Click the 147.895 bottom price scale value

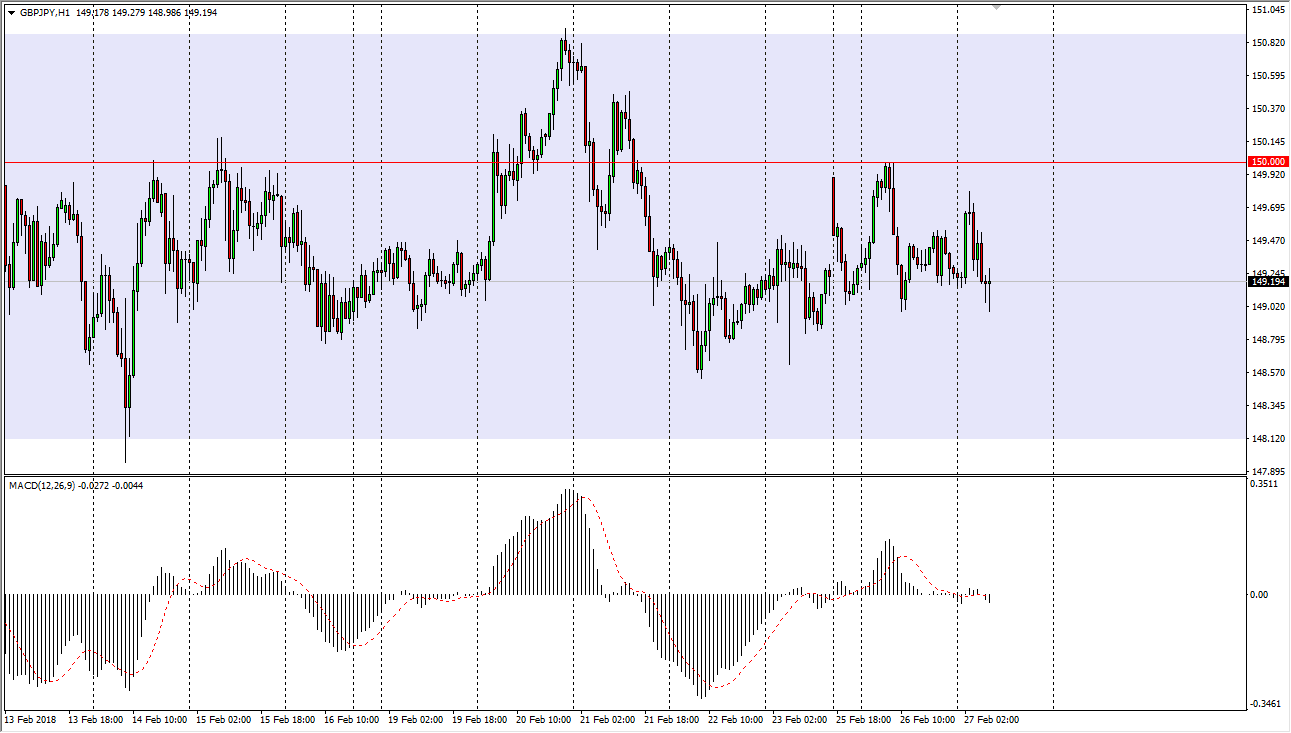[1267, 472]
